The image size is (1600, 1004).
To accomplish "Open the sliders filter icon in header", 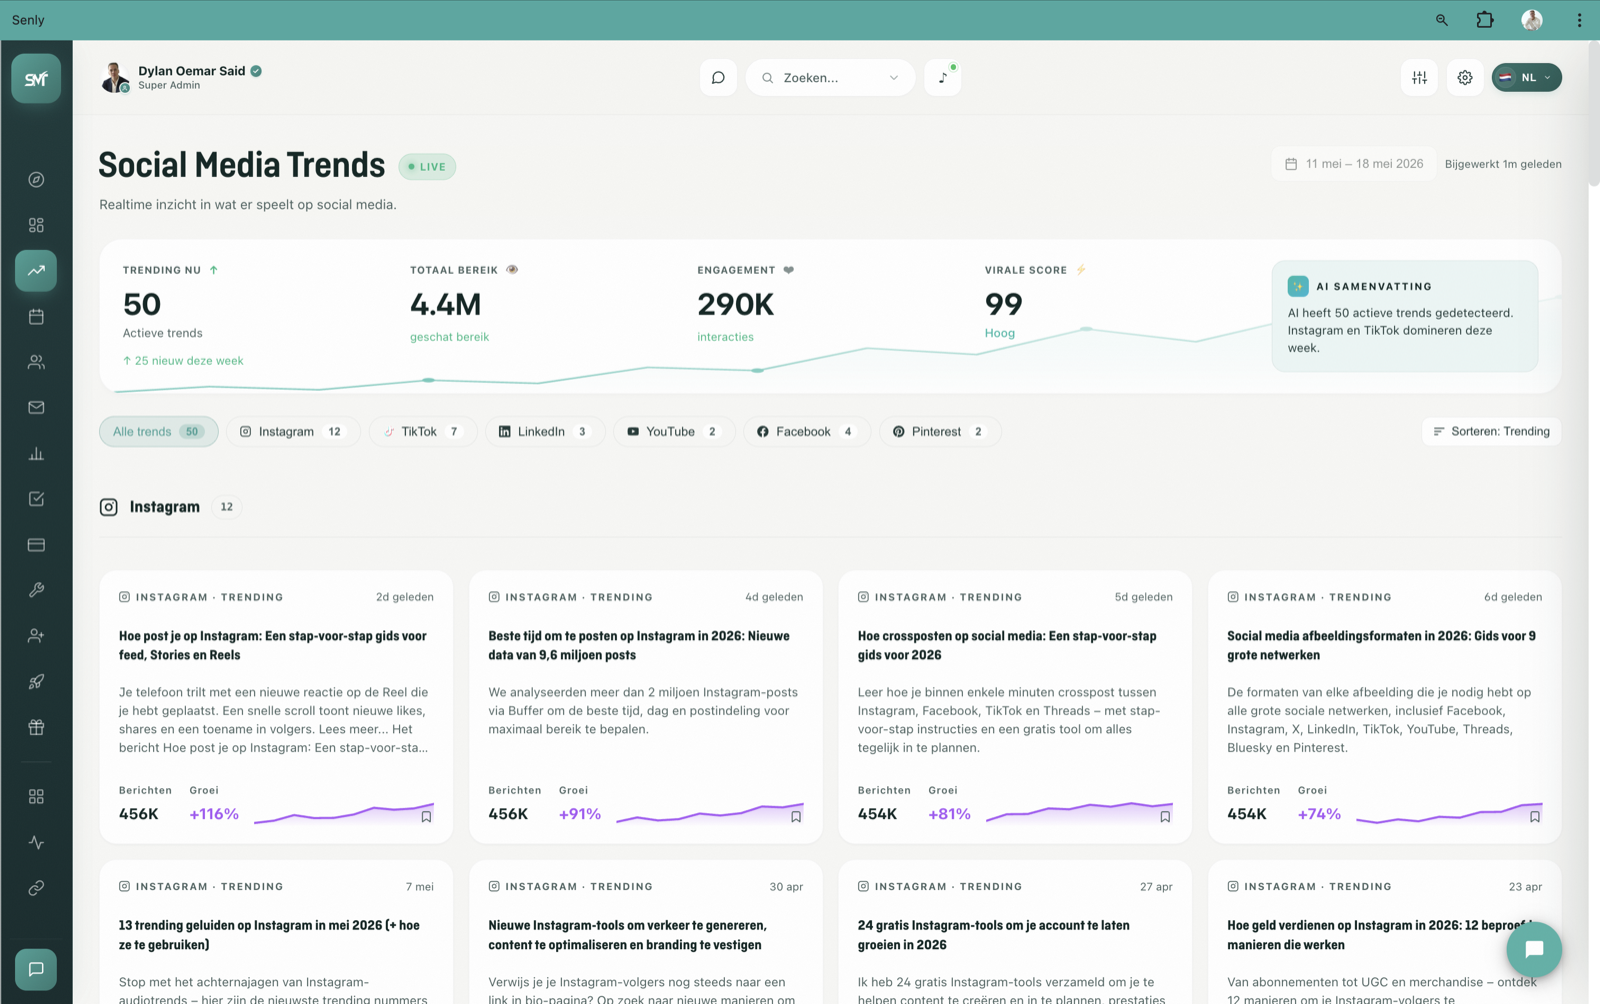I will [x=1419, y=77].
